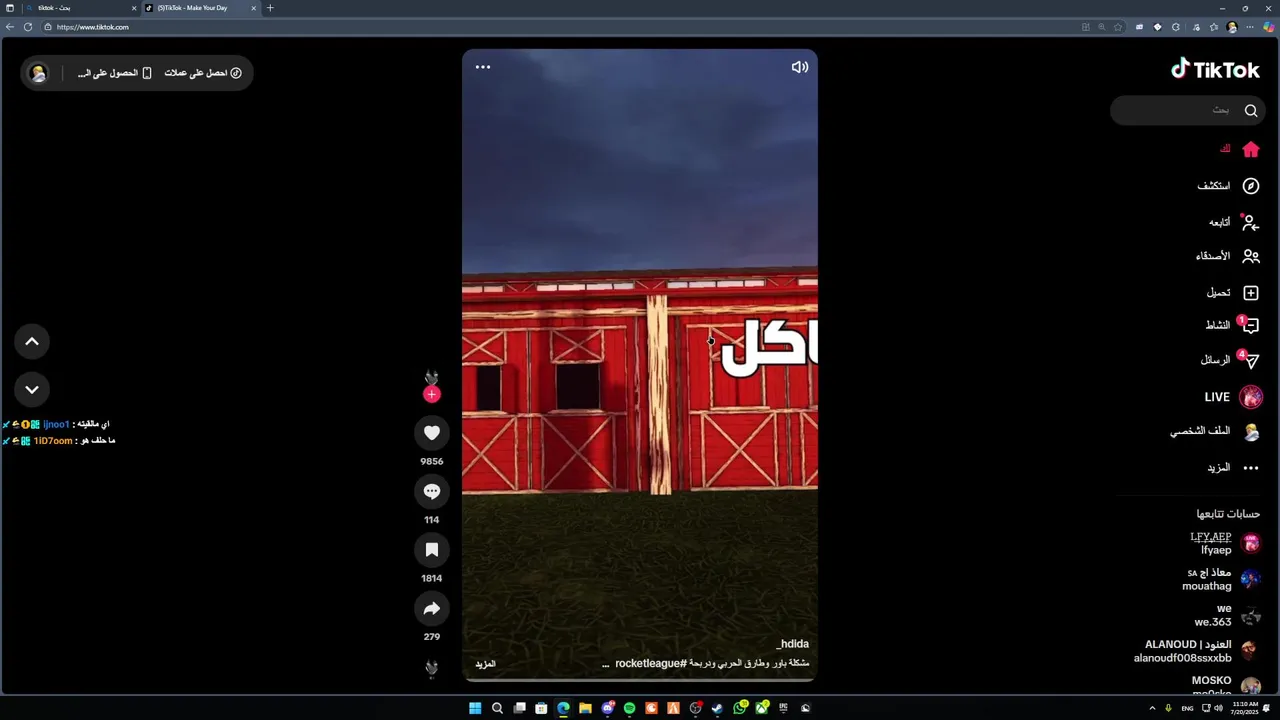Open Discord from the taskbar
Viewport: 1280px width, 720px height.
pyautogui.click(x=608, y=707)
